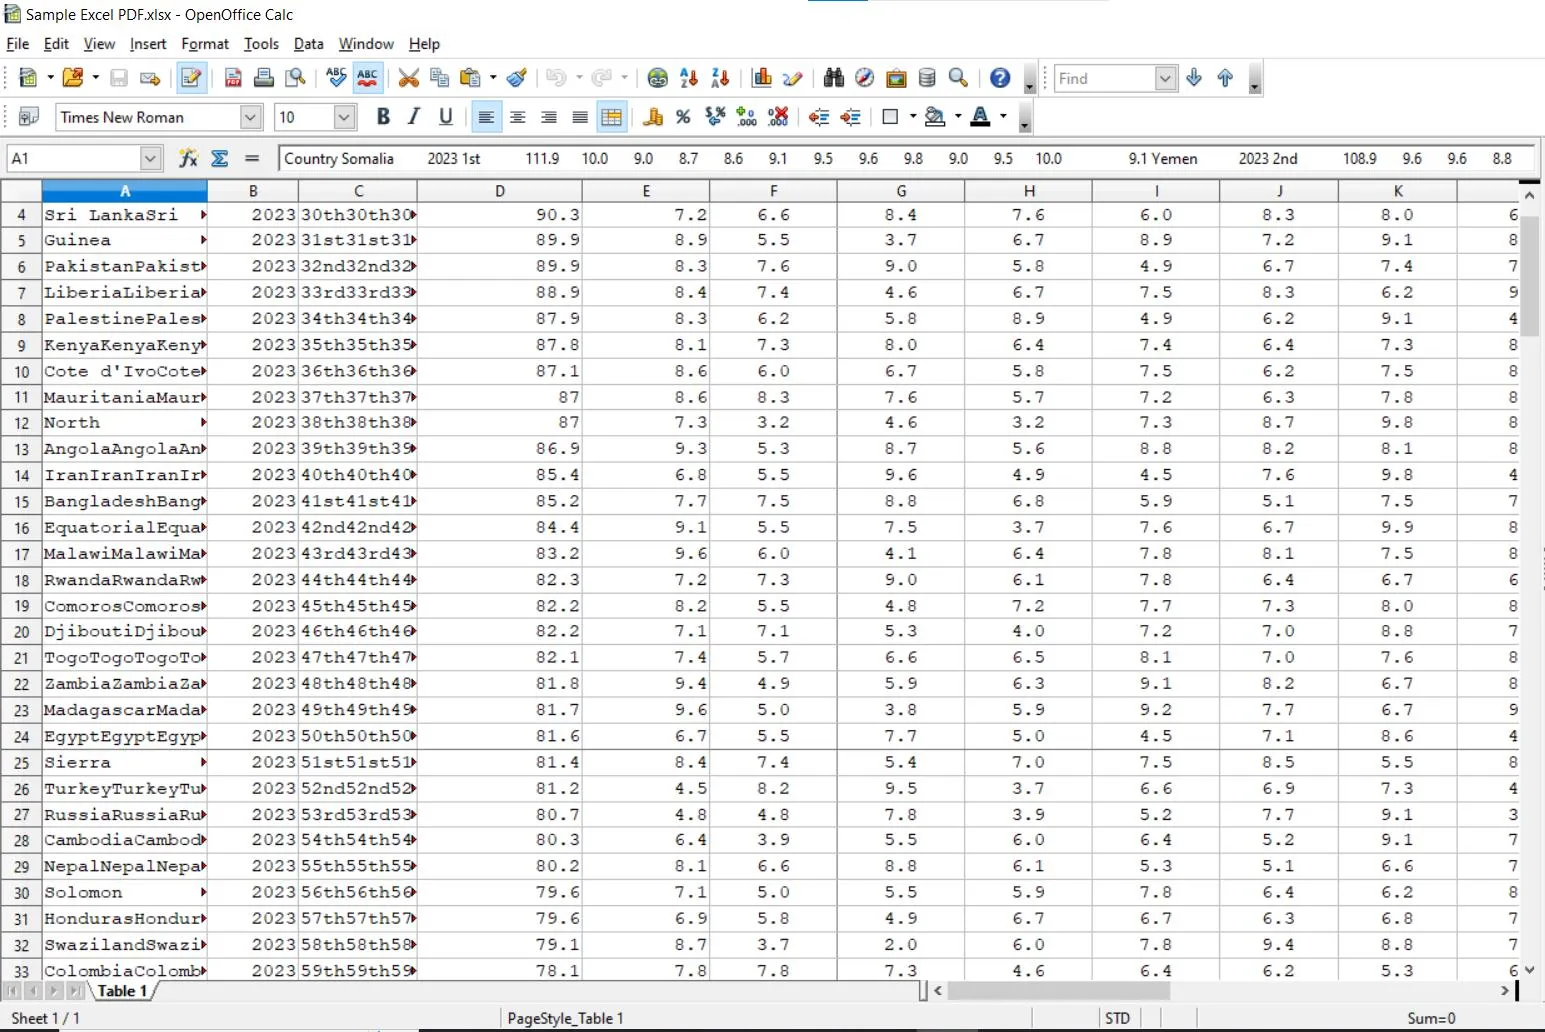Open the Data menu

point(308,44)
